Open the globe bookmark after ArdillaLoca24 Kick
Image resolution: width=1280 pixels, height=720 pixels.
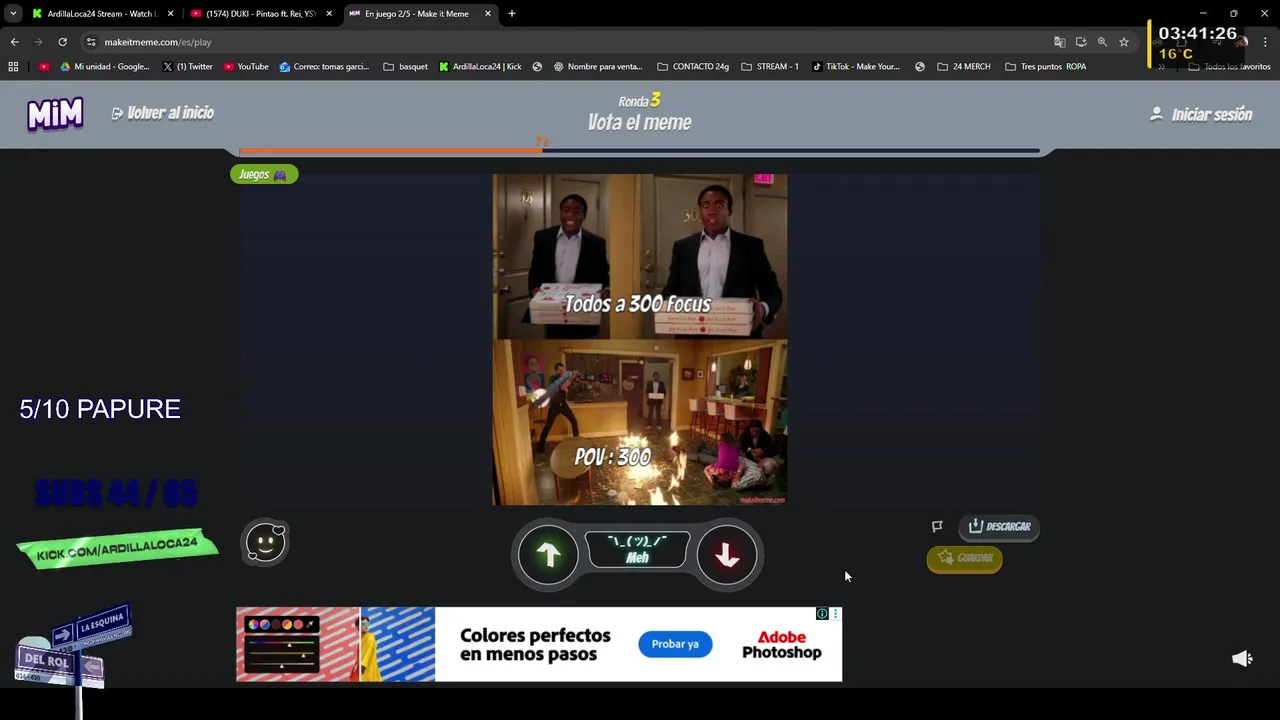537,67
